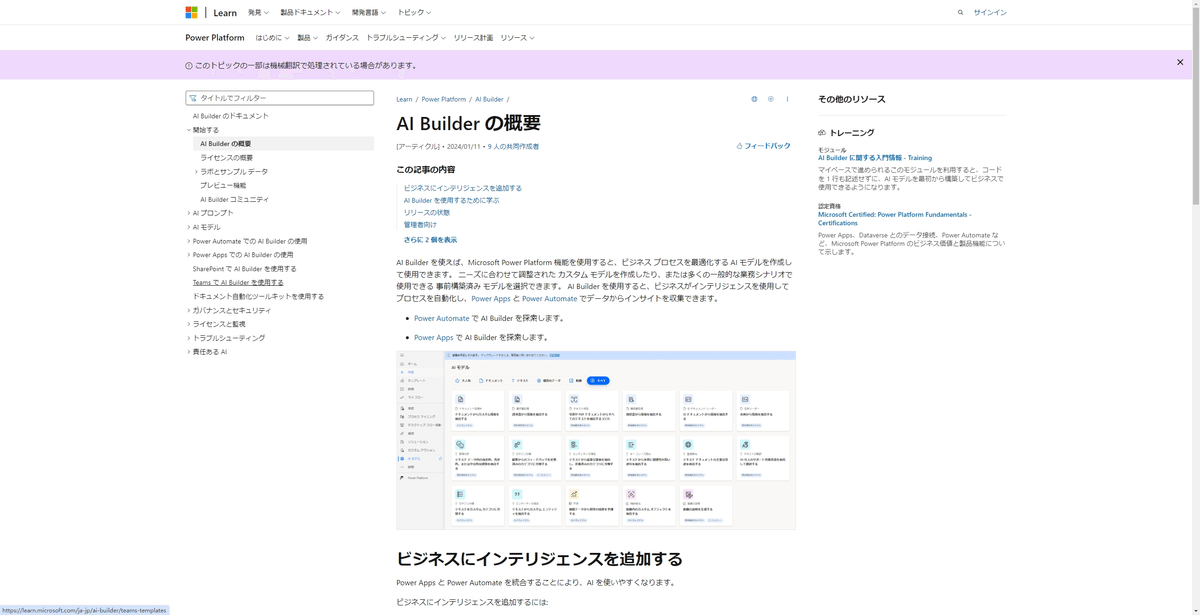Select リリース計画 in the navigation bar
Viewport: 1200px width, 615px height.
point(473,38)
